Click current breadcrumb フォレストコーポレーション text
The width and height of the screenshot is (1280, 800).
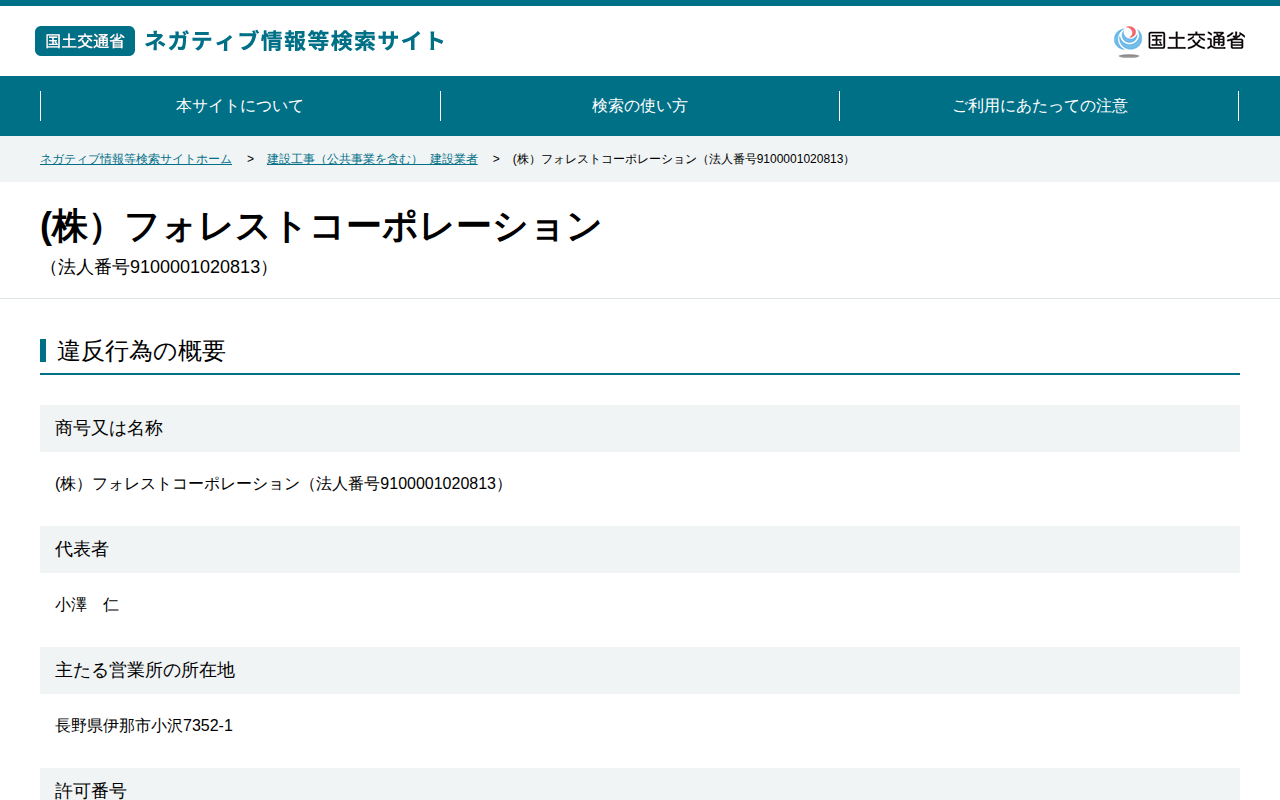[683, 159]
